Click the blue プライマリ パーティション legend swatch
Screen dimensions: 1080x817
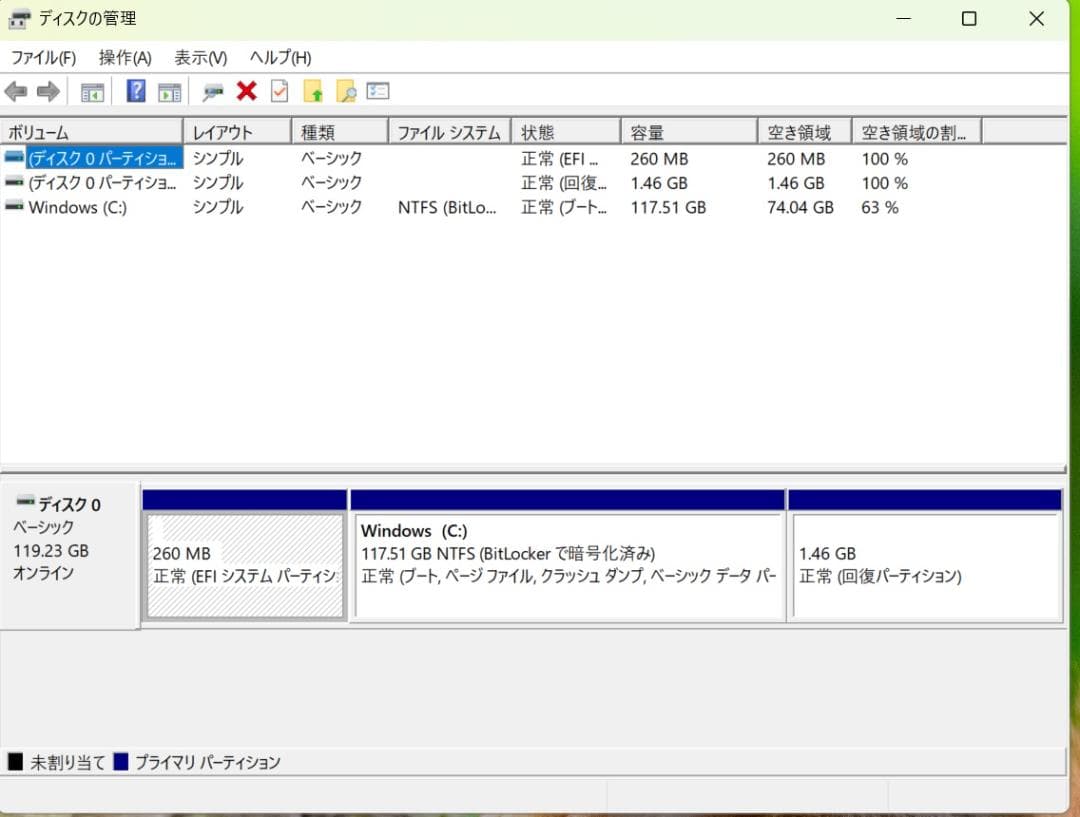coord(121,762)
